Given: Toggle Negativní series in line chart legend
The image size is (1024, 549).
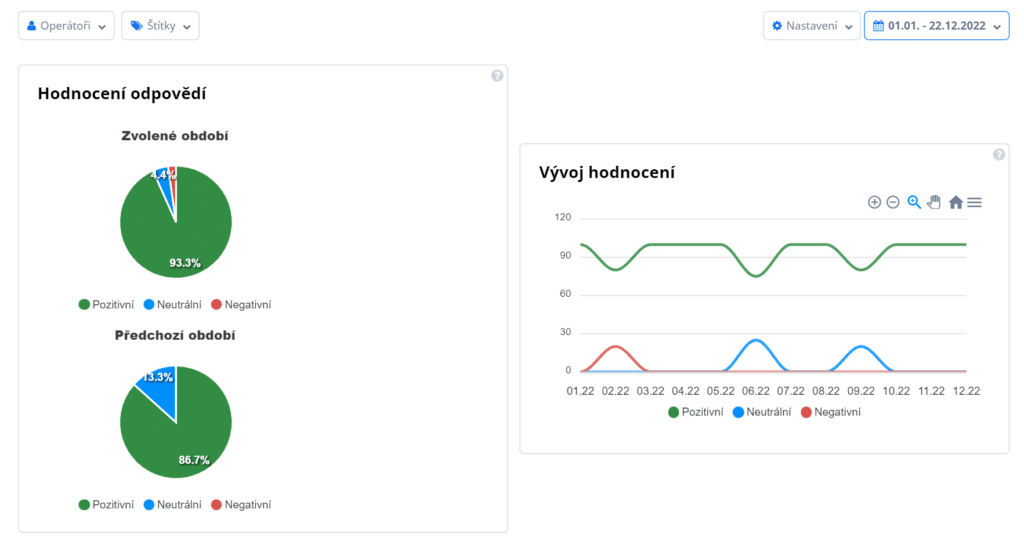Looking at the screenshot, I should 830,412.
